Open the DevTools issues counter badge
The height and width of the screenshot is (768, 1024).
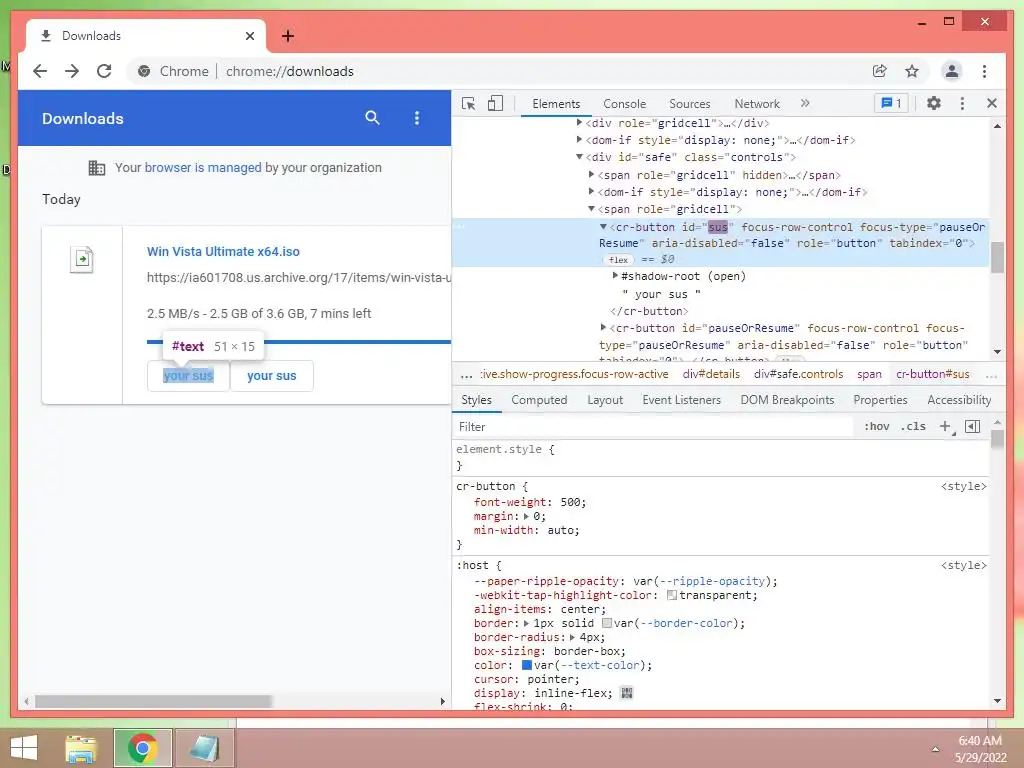[891, 103]
